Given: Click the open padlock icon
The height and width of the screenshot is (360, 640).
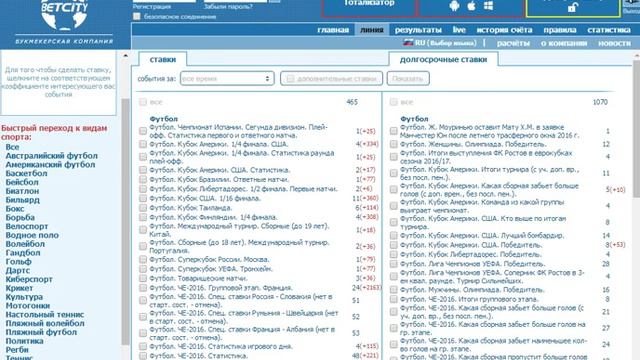Looking at the screenshot, I should tap(573, 7).
